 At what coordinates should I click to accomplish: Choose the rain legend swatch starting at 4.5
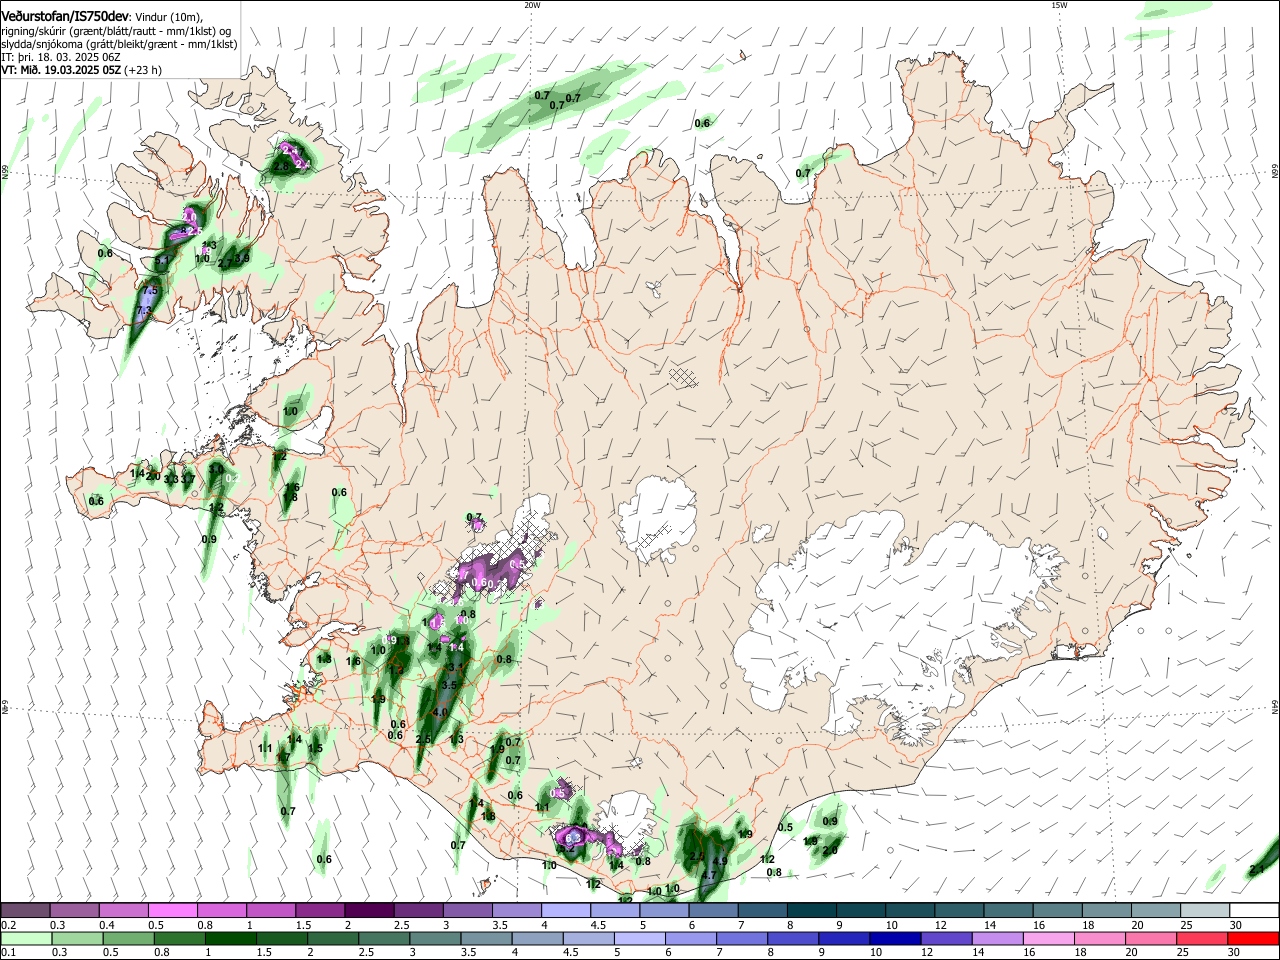click(587, 938)
